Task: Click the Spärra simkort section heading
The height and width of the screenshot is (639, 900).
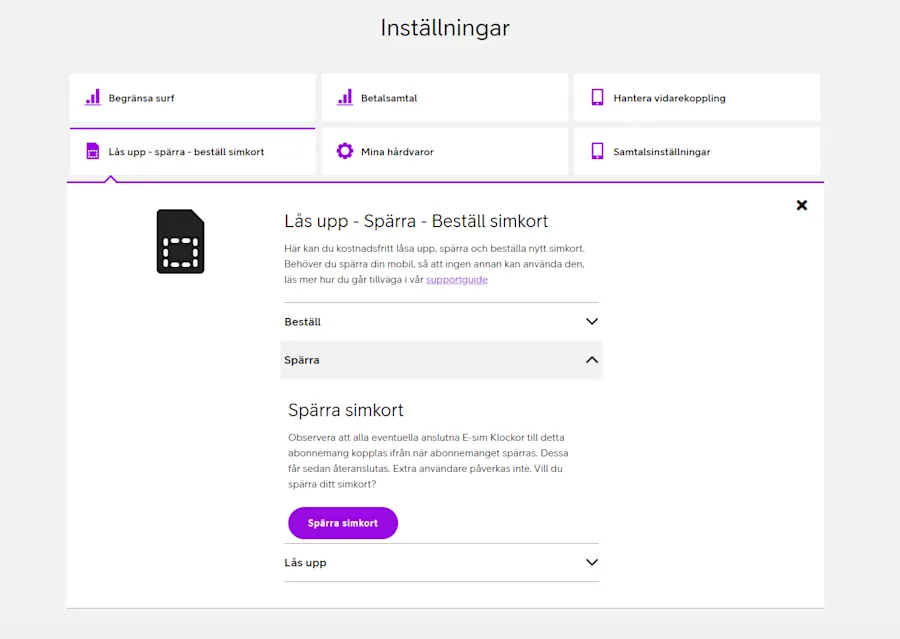Action: tap(344, 409)
